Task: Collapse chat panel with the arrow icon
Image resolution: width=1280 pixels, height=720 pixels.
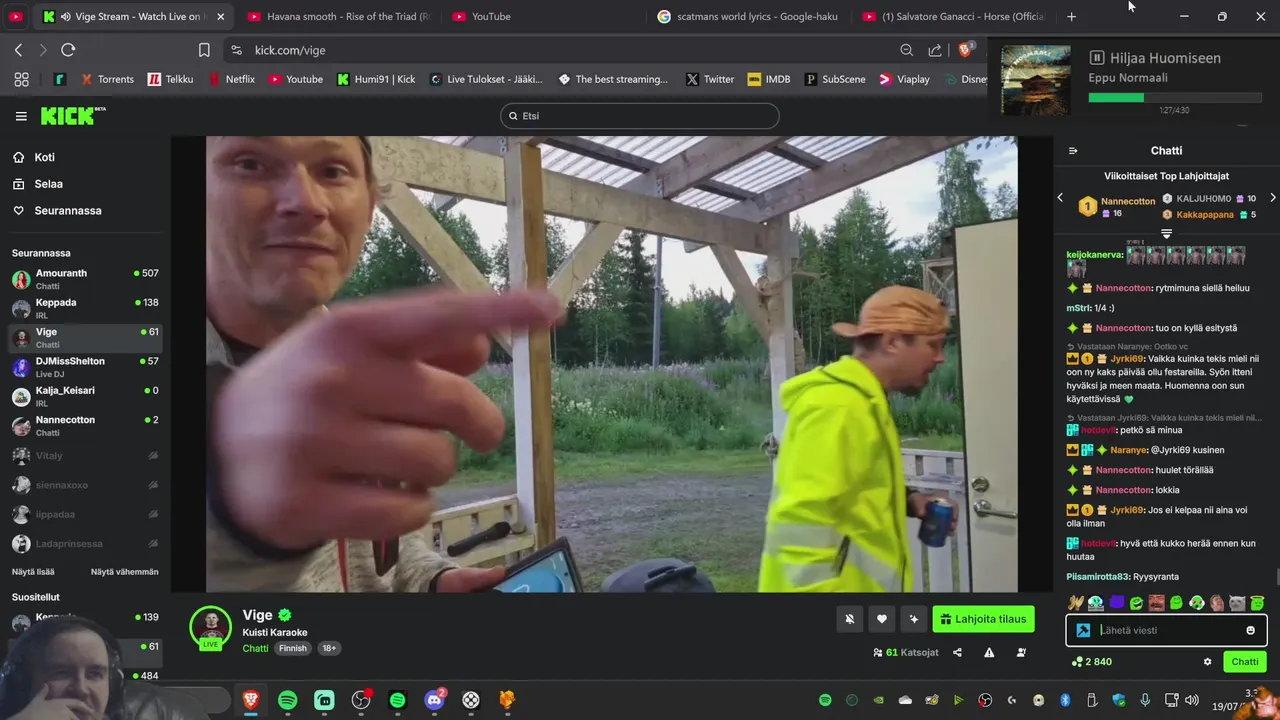Action: (1073, 151)
